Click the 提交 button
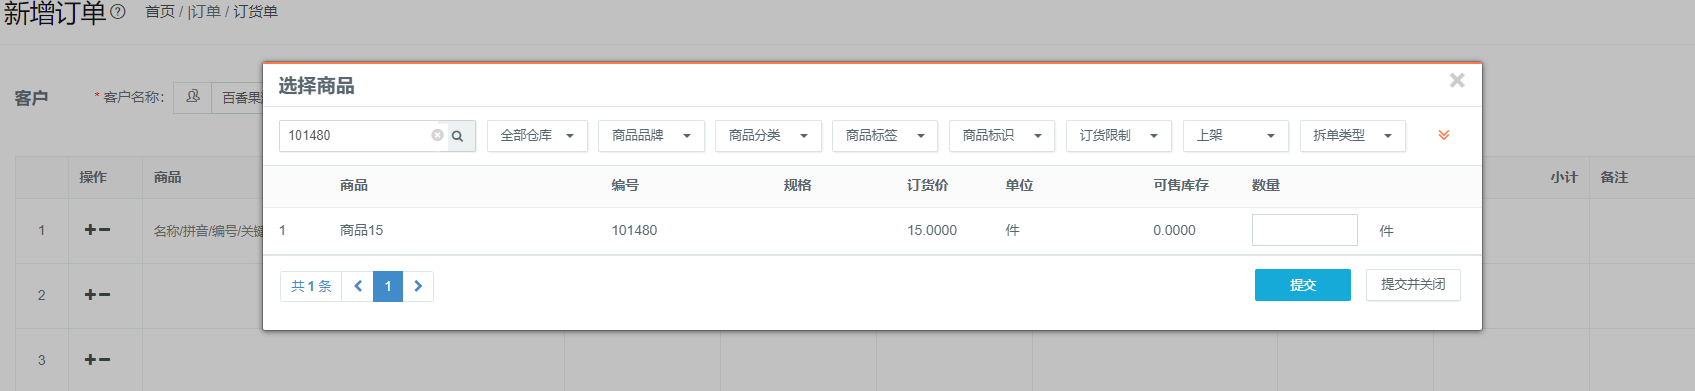Image resolution: width=1695 pixels, height=391 pixels. [x=1303, y=285]
